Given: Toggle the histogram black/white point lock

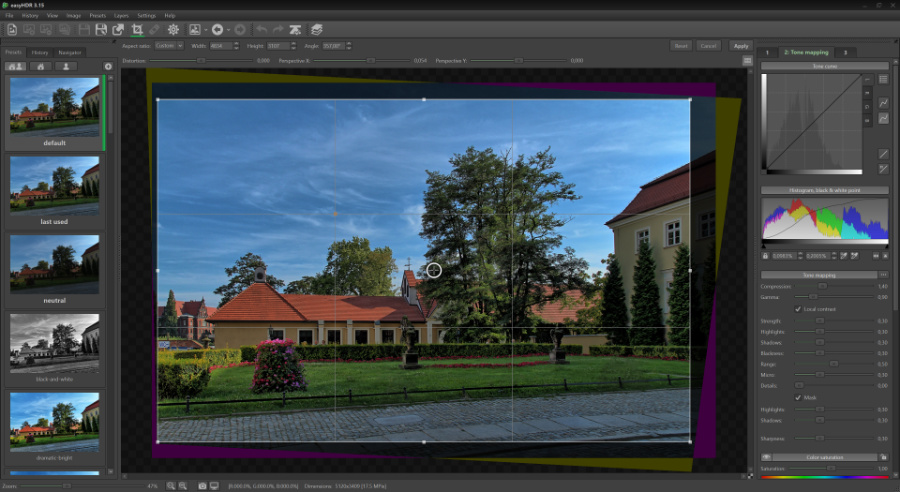Looking at the screenshot, I should point(765,256).
